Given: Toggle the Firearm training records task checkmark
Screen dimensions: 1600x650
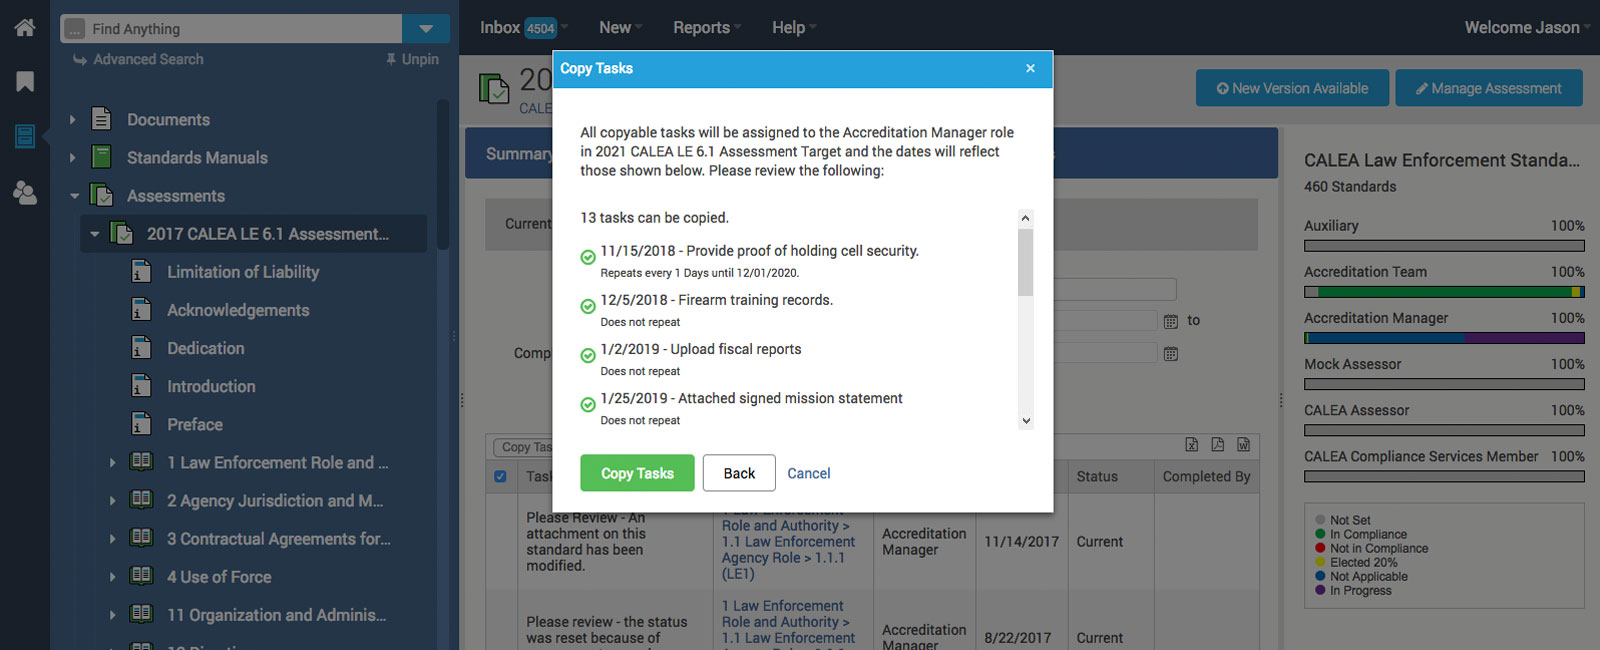Looking at the screenshot, I should tap(588, 307).
